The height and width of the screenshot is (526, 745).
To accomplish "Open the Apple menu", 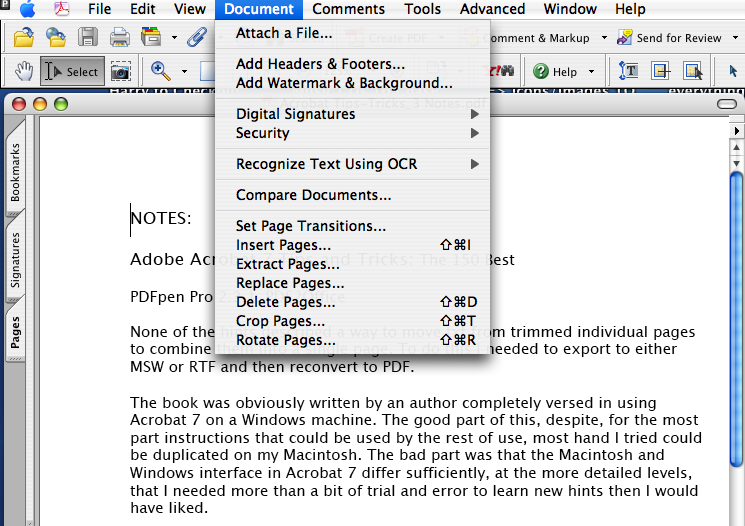I will 27,9.
